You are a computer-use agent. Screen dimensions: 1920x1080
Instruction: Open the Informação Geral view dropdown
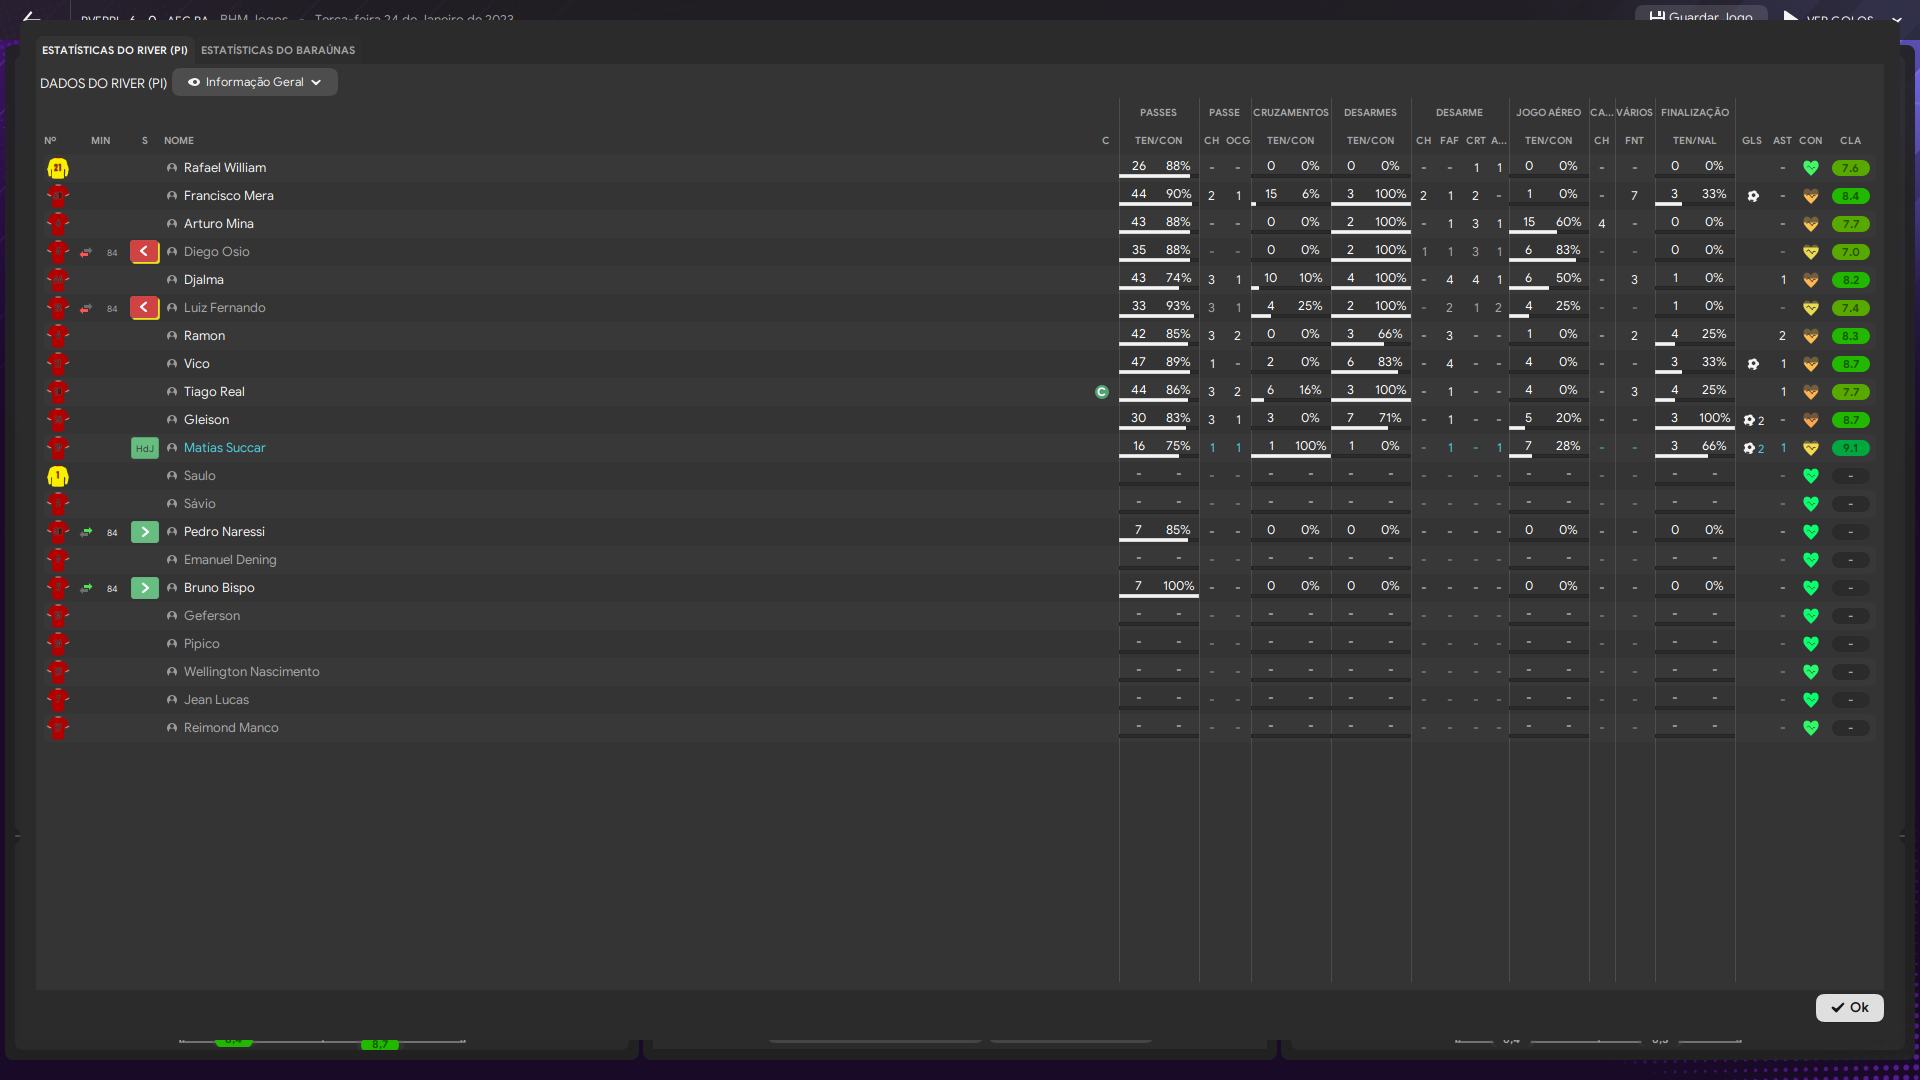pos(255,82)
